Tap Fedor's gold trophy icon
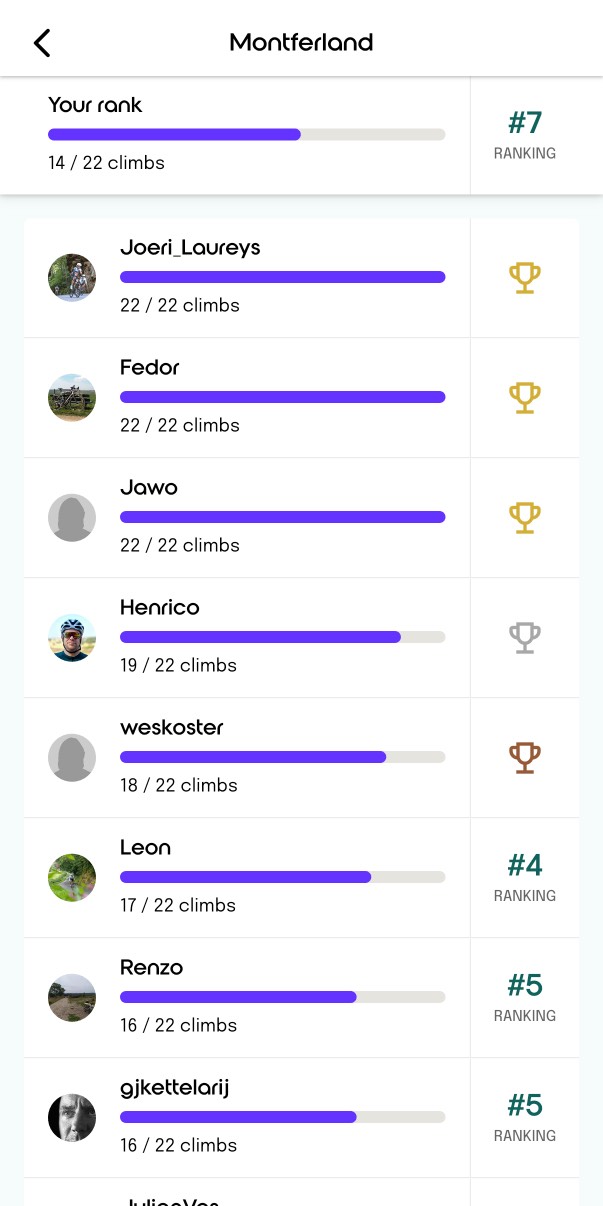The height and width of the screenshot is (1206, 603). 525,397
